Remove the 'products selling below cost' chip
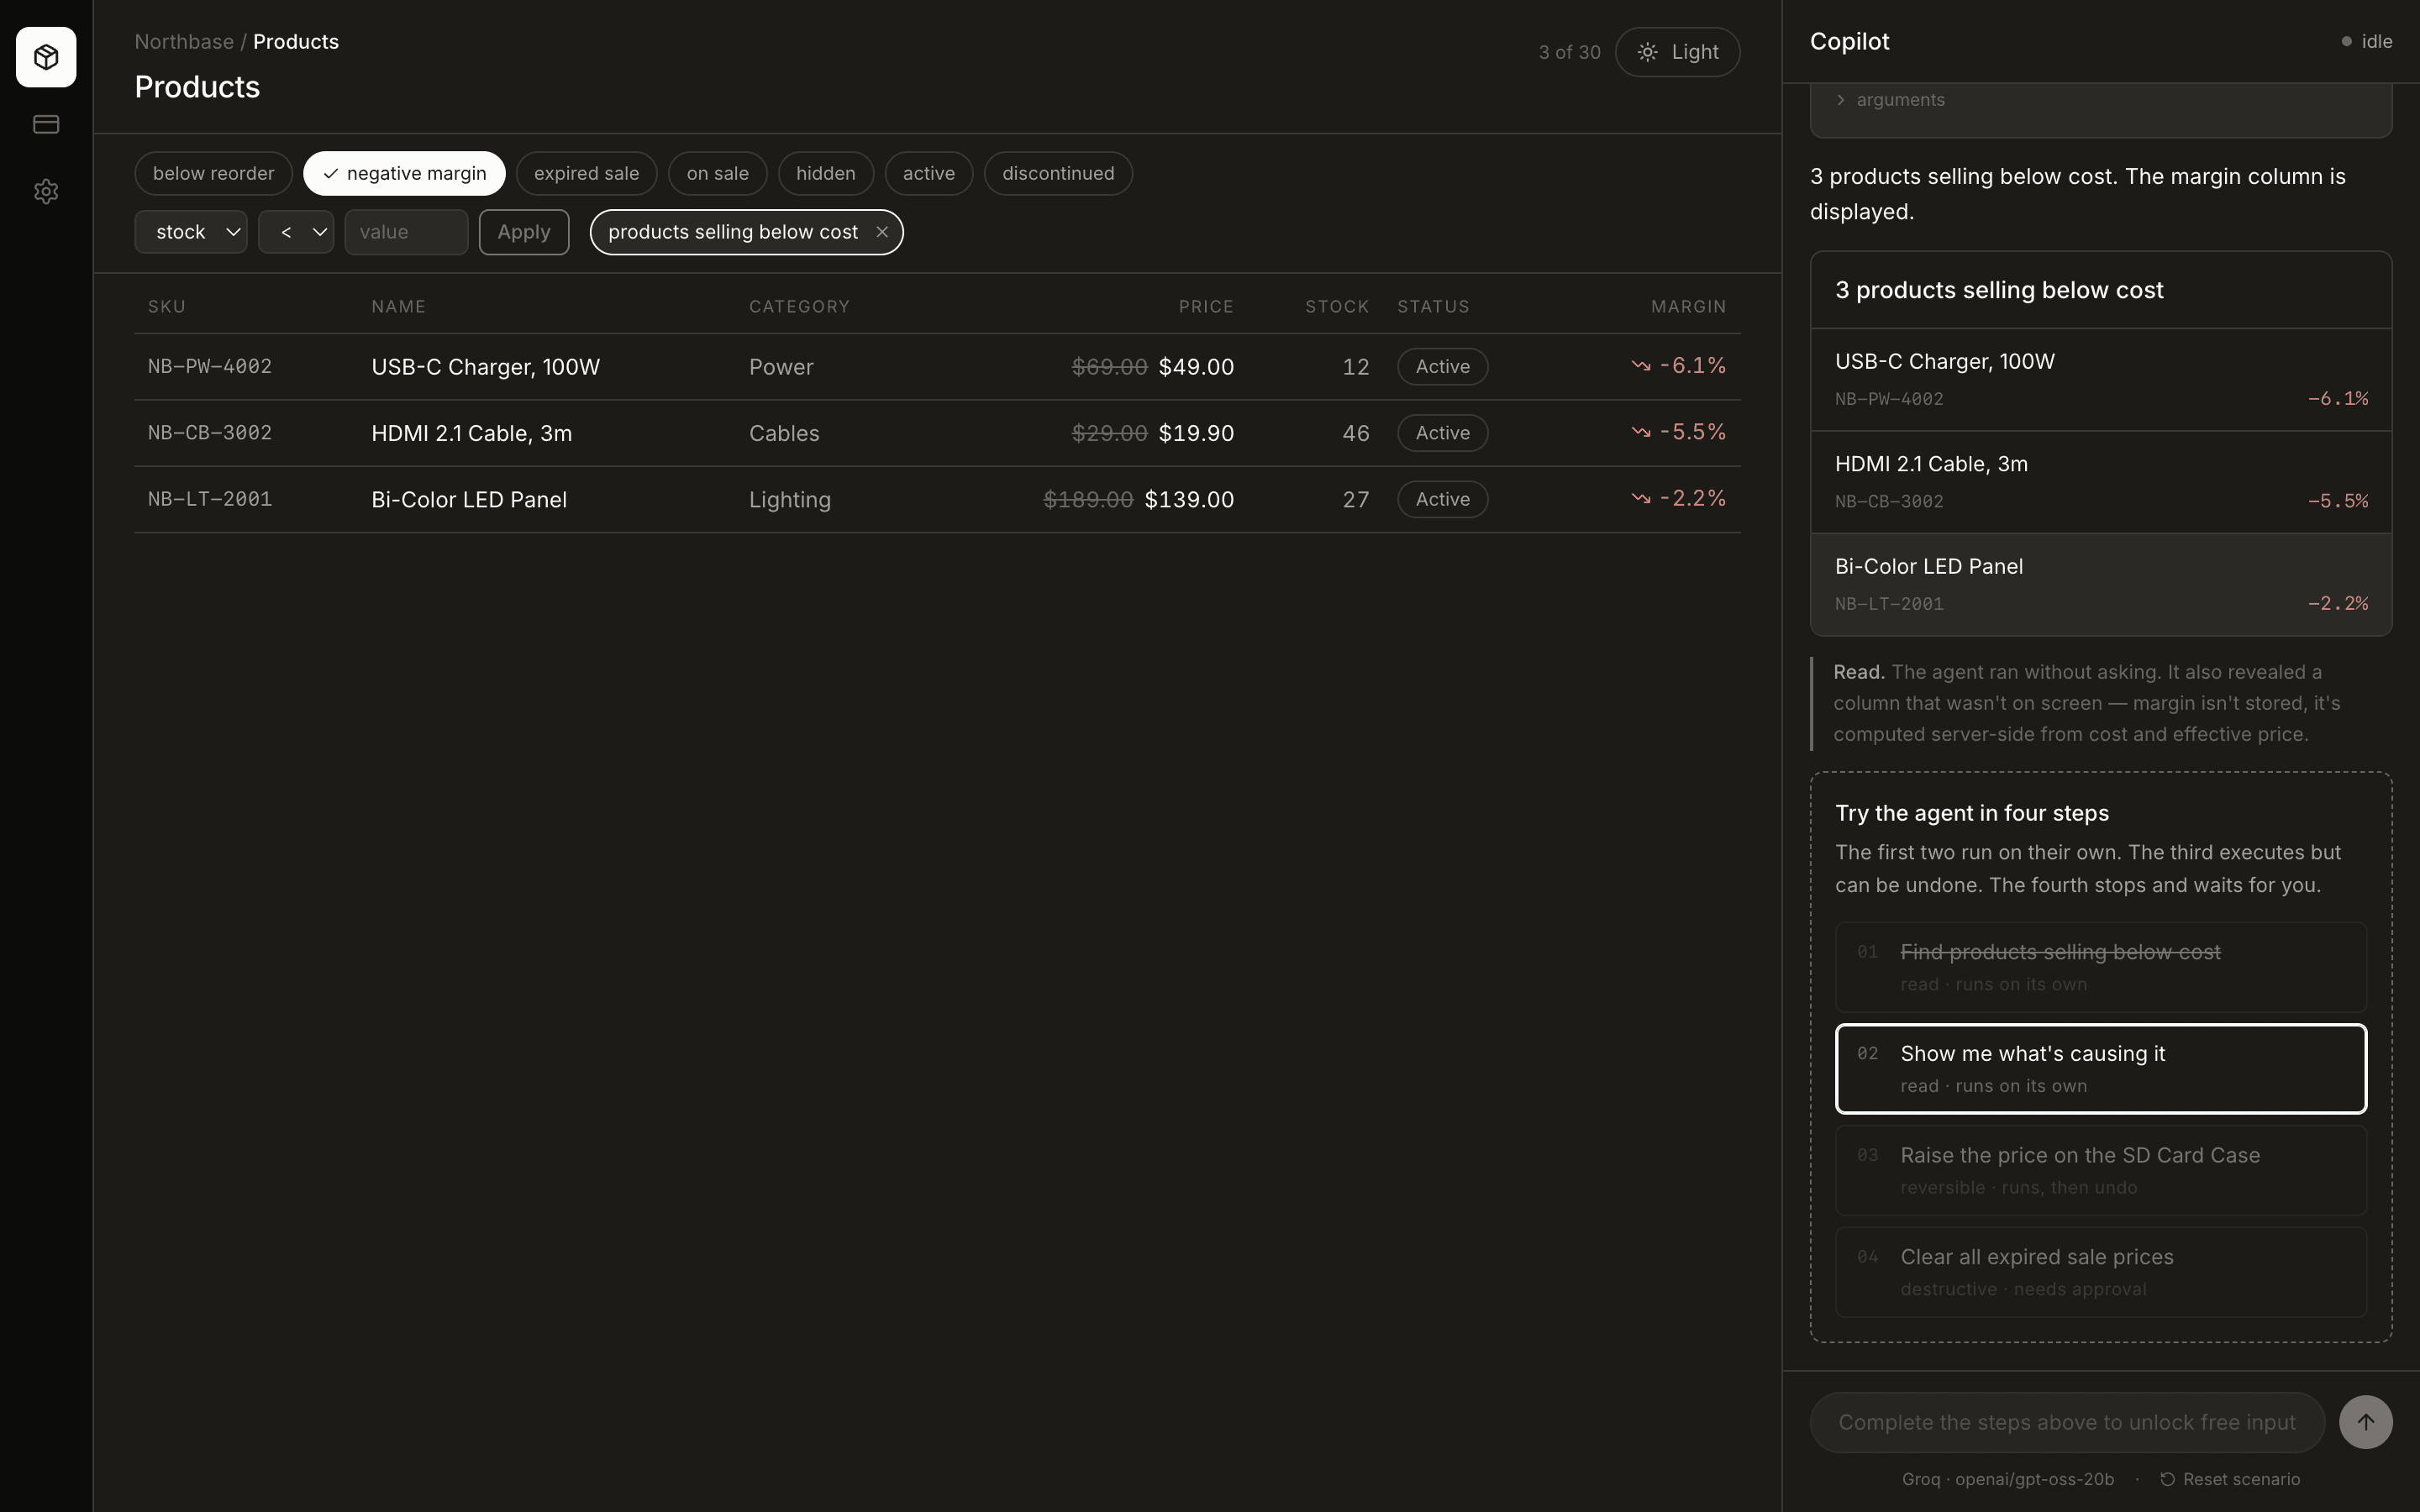The width and height of the screenshot is (2420, 1512). (x=882, y=232)
